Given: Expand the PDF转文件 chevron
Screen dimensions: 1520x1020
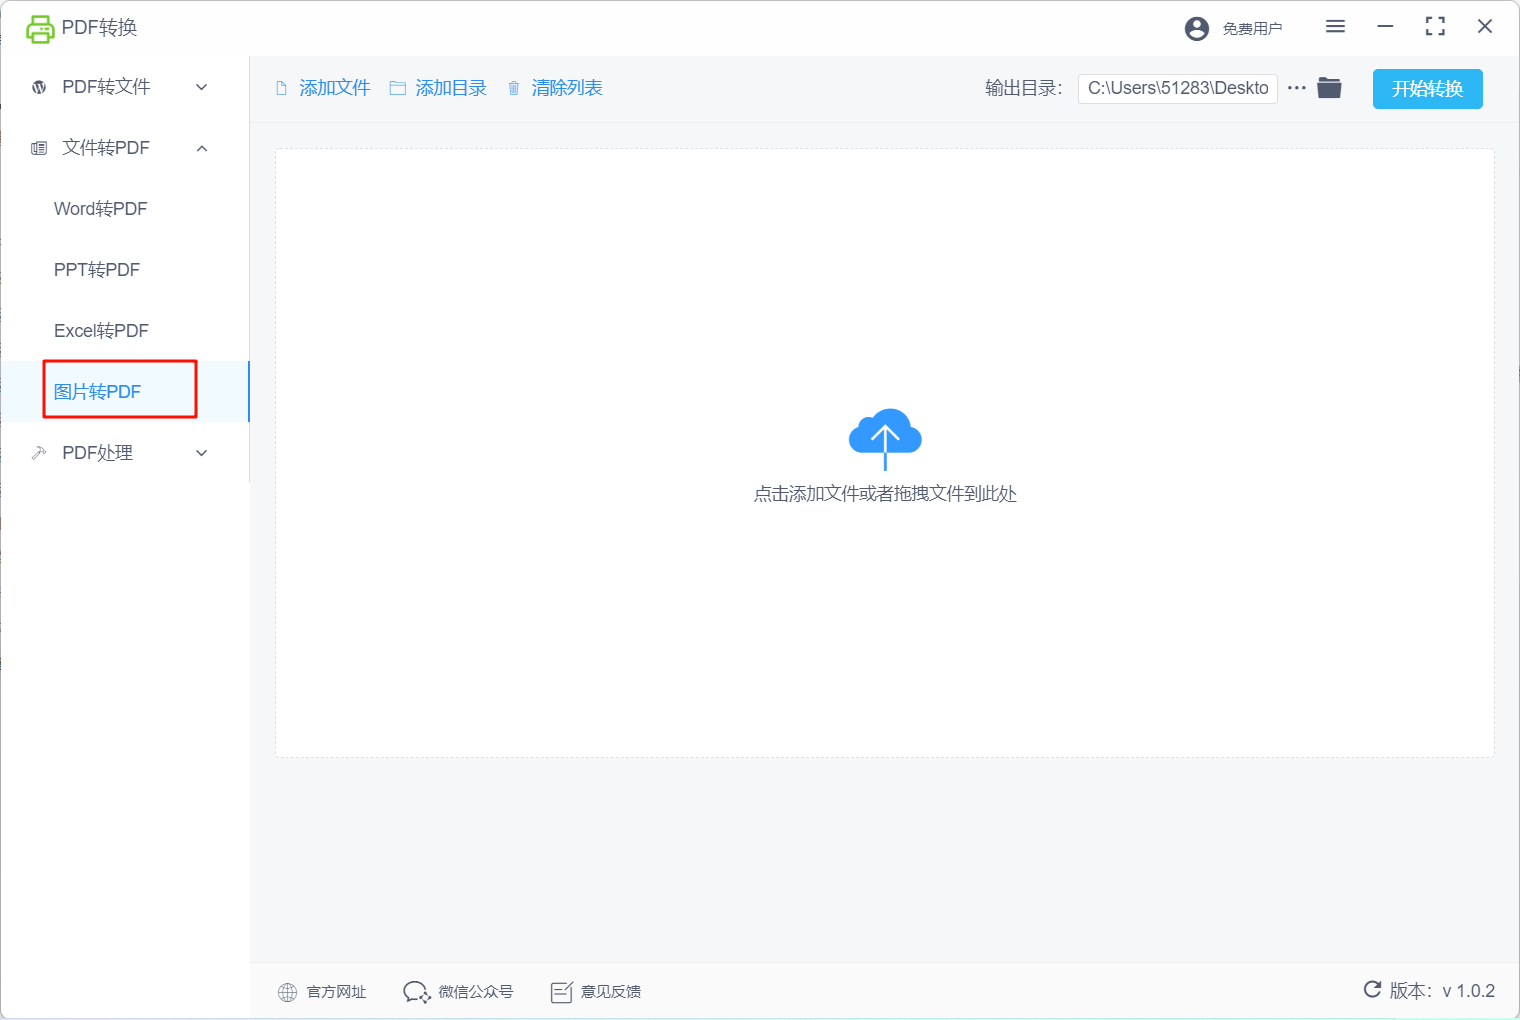Looking at the screenshot, I should 202,87.
